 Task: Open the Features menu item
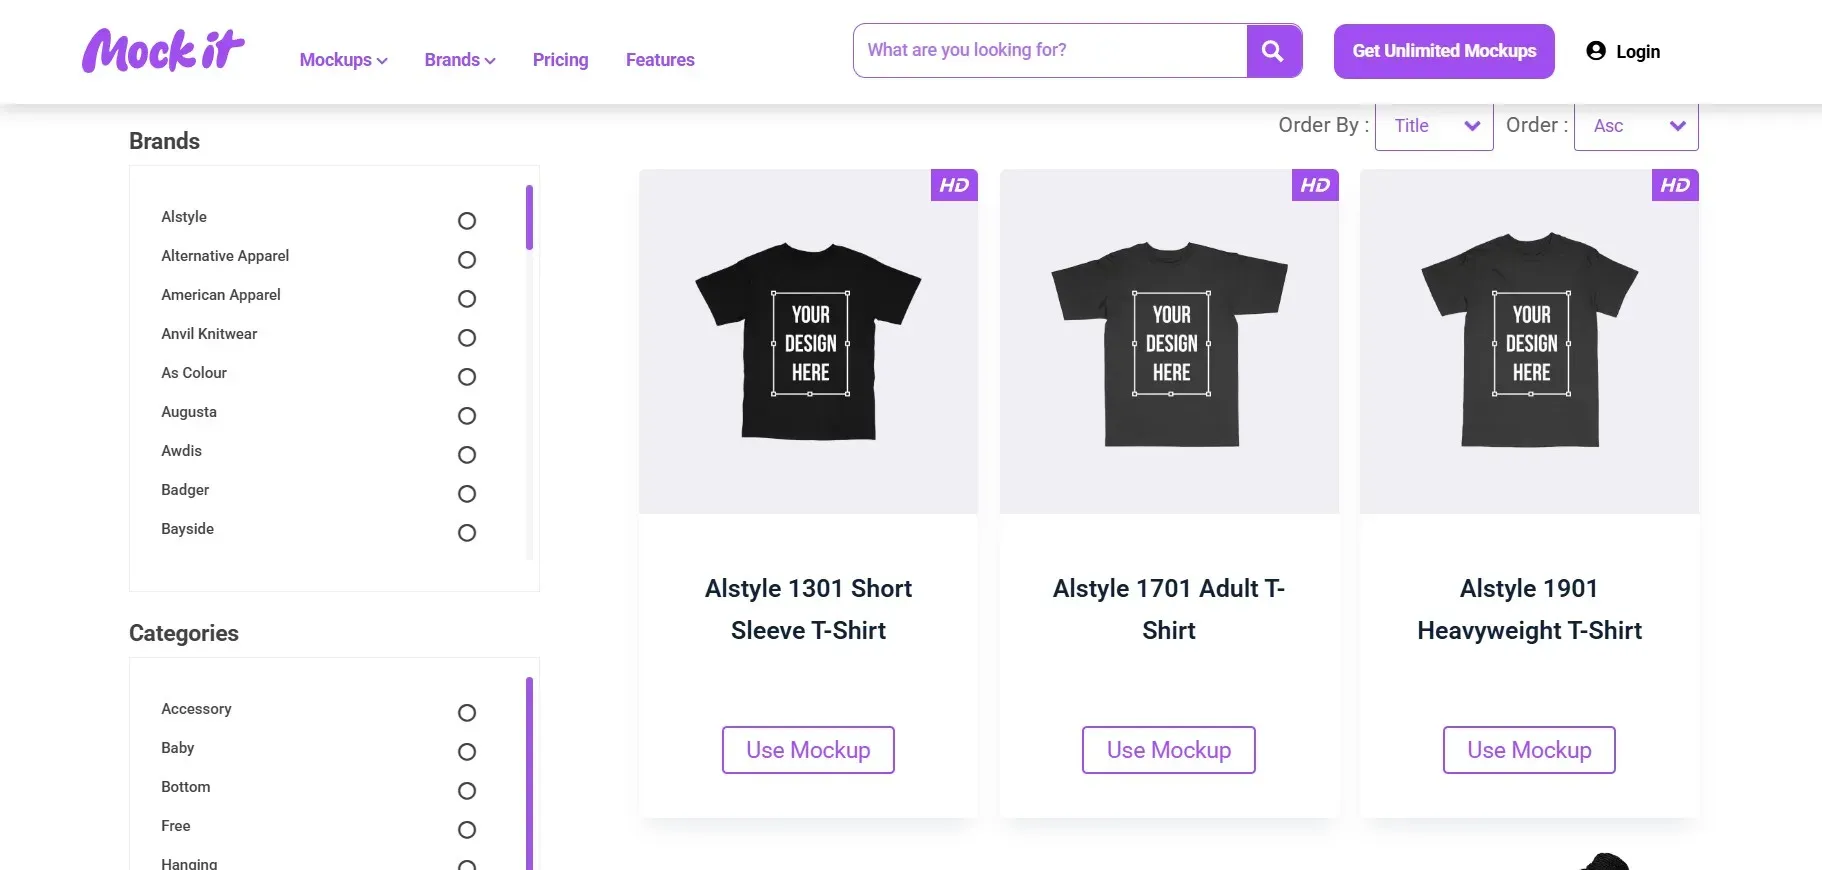point(660,60)
